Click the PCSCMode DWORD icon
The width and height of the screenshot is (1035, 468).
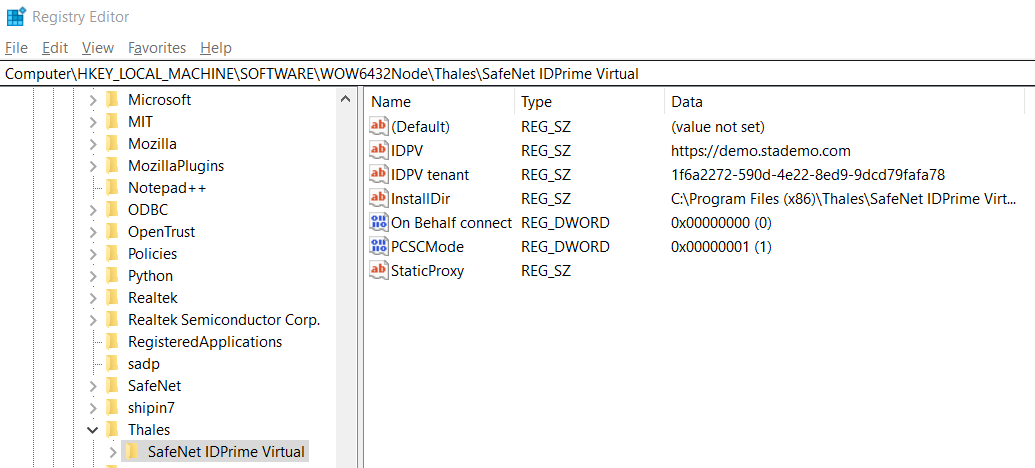click(378, 246)
